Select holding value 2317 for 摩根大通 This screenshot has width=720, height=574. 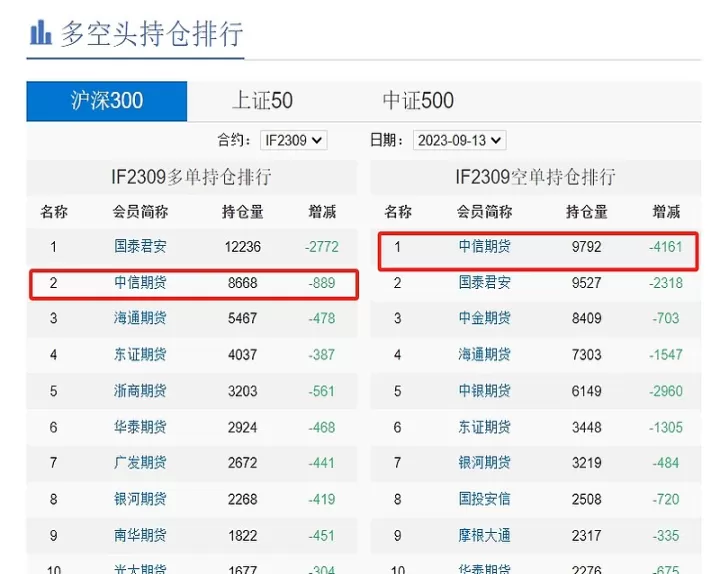pos(586,536)
